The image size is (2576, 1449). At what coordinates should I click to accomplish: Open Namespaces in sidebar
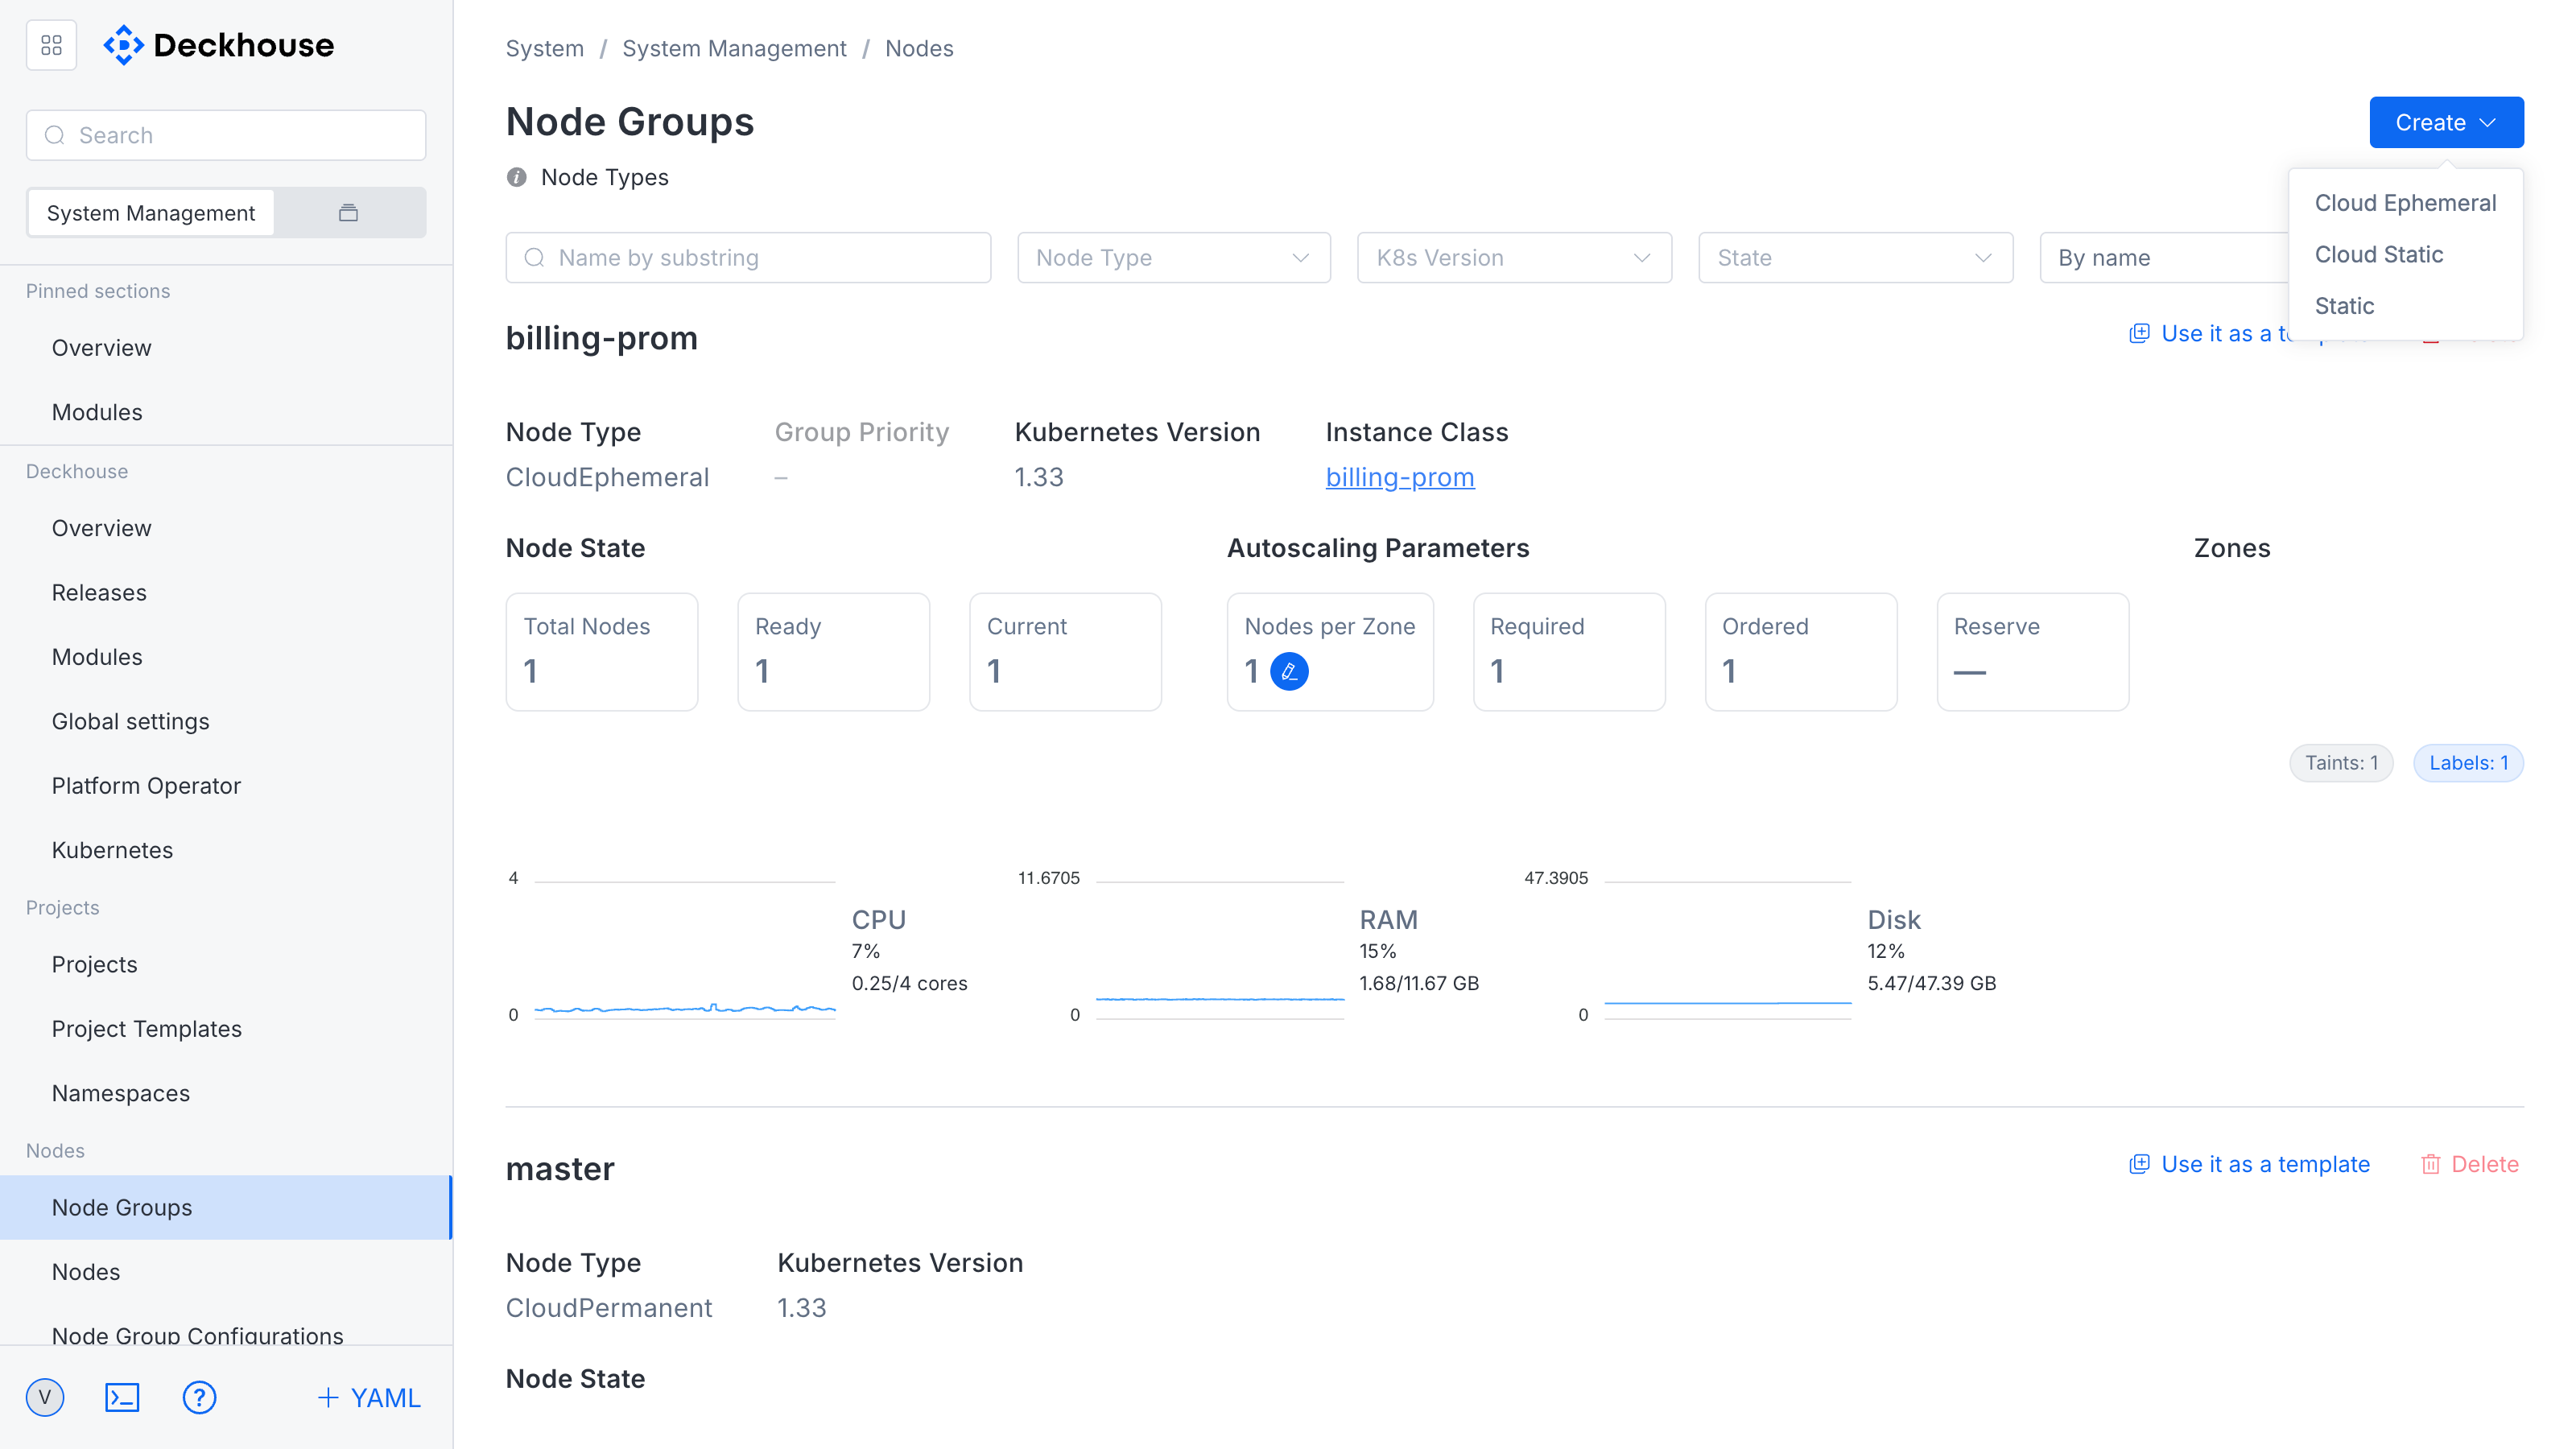click(x=226, y=1093)
